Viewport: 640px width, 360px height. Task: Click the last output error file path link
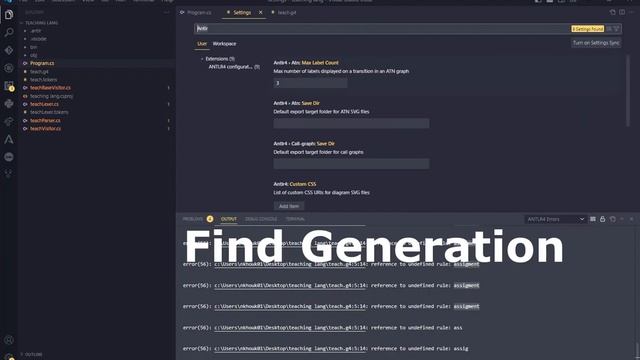point(290,349)
